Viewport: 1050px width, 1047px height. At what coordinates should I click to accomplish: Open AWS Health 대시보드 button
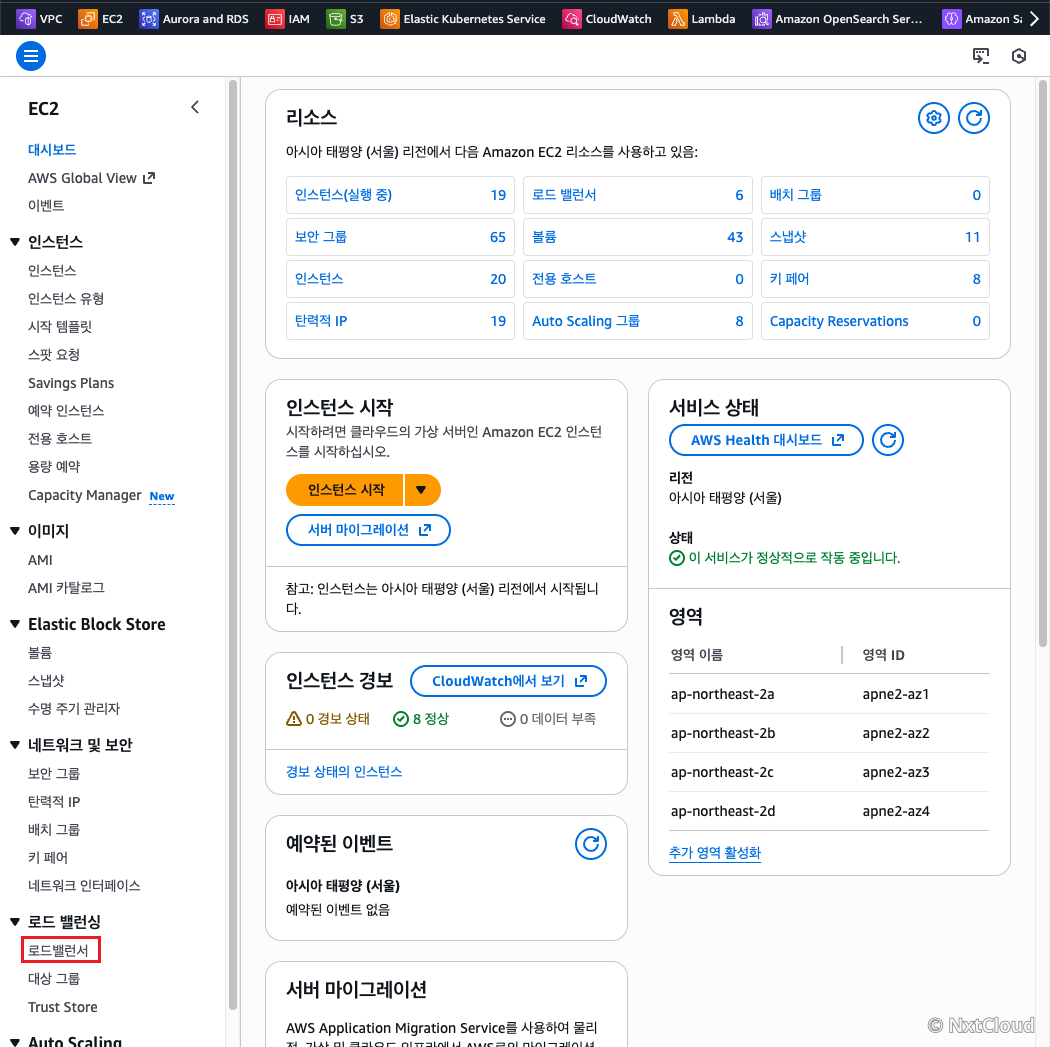click(766, 440)
